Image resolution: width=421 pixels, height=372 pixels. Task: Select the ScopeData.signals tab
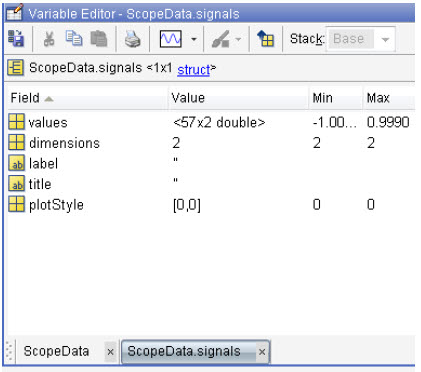coord(184,351)
